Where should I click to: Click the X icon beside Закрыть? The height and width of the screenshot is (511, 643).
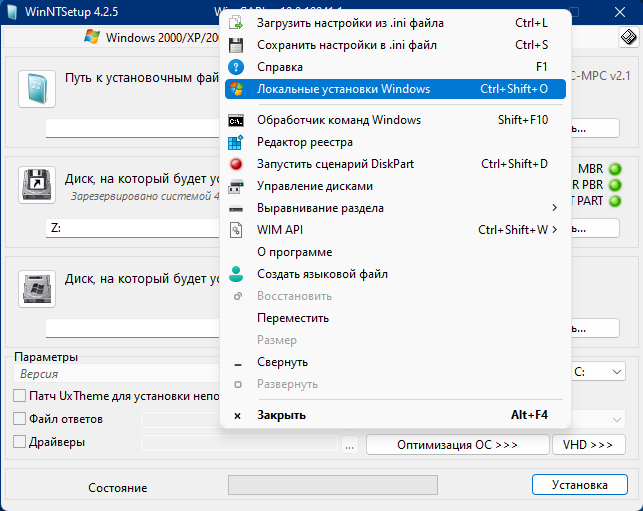(x=237, y=416)
